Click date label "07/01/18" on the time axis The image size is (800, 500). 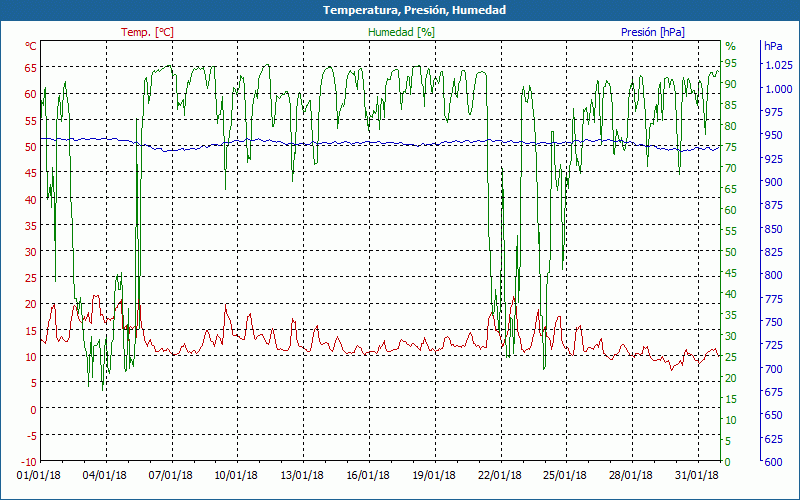coord(170,476)
